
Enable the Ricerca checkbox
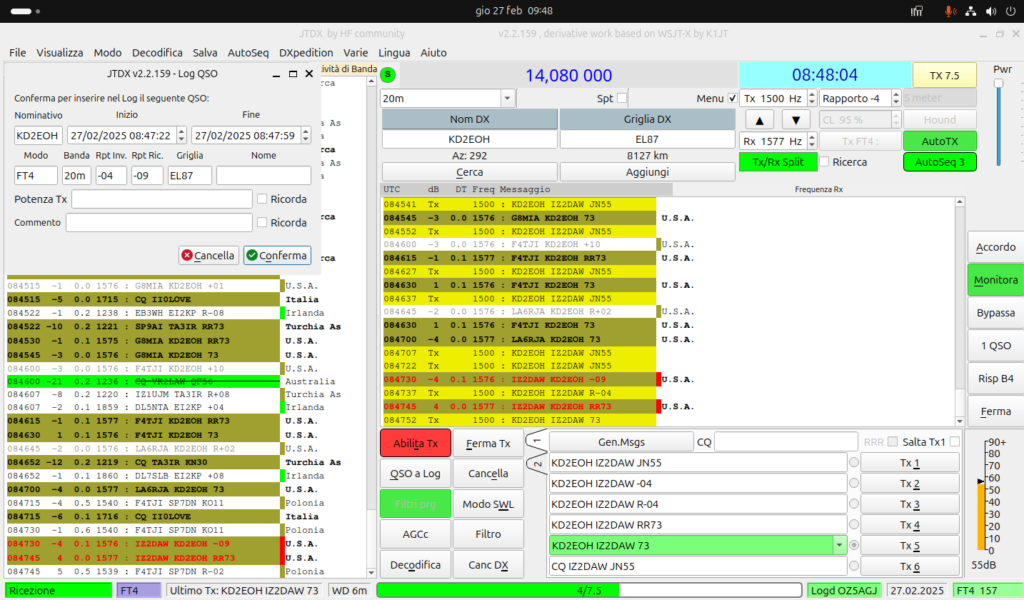824,162
